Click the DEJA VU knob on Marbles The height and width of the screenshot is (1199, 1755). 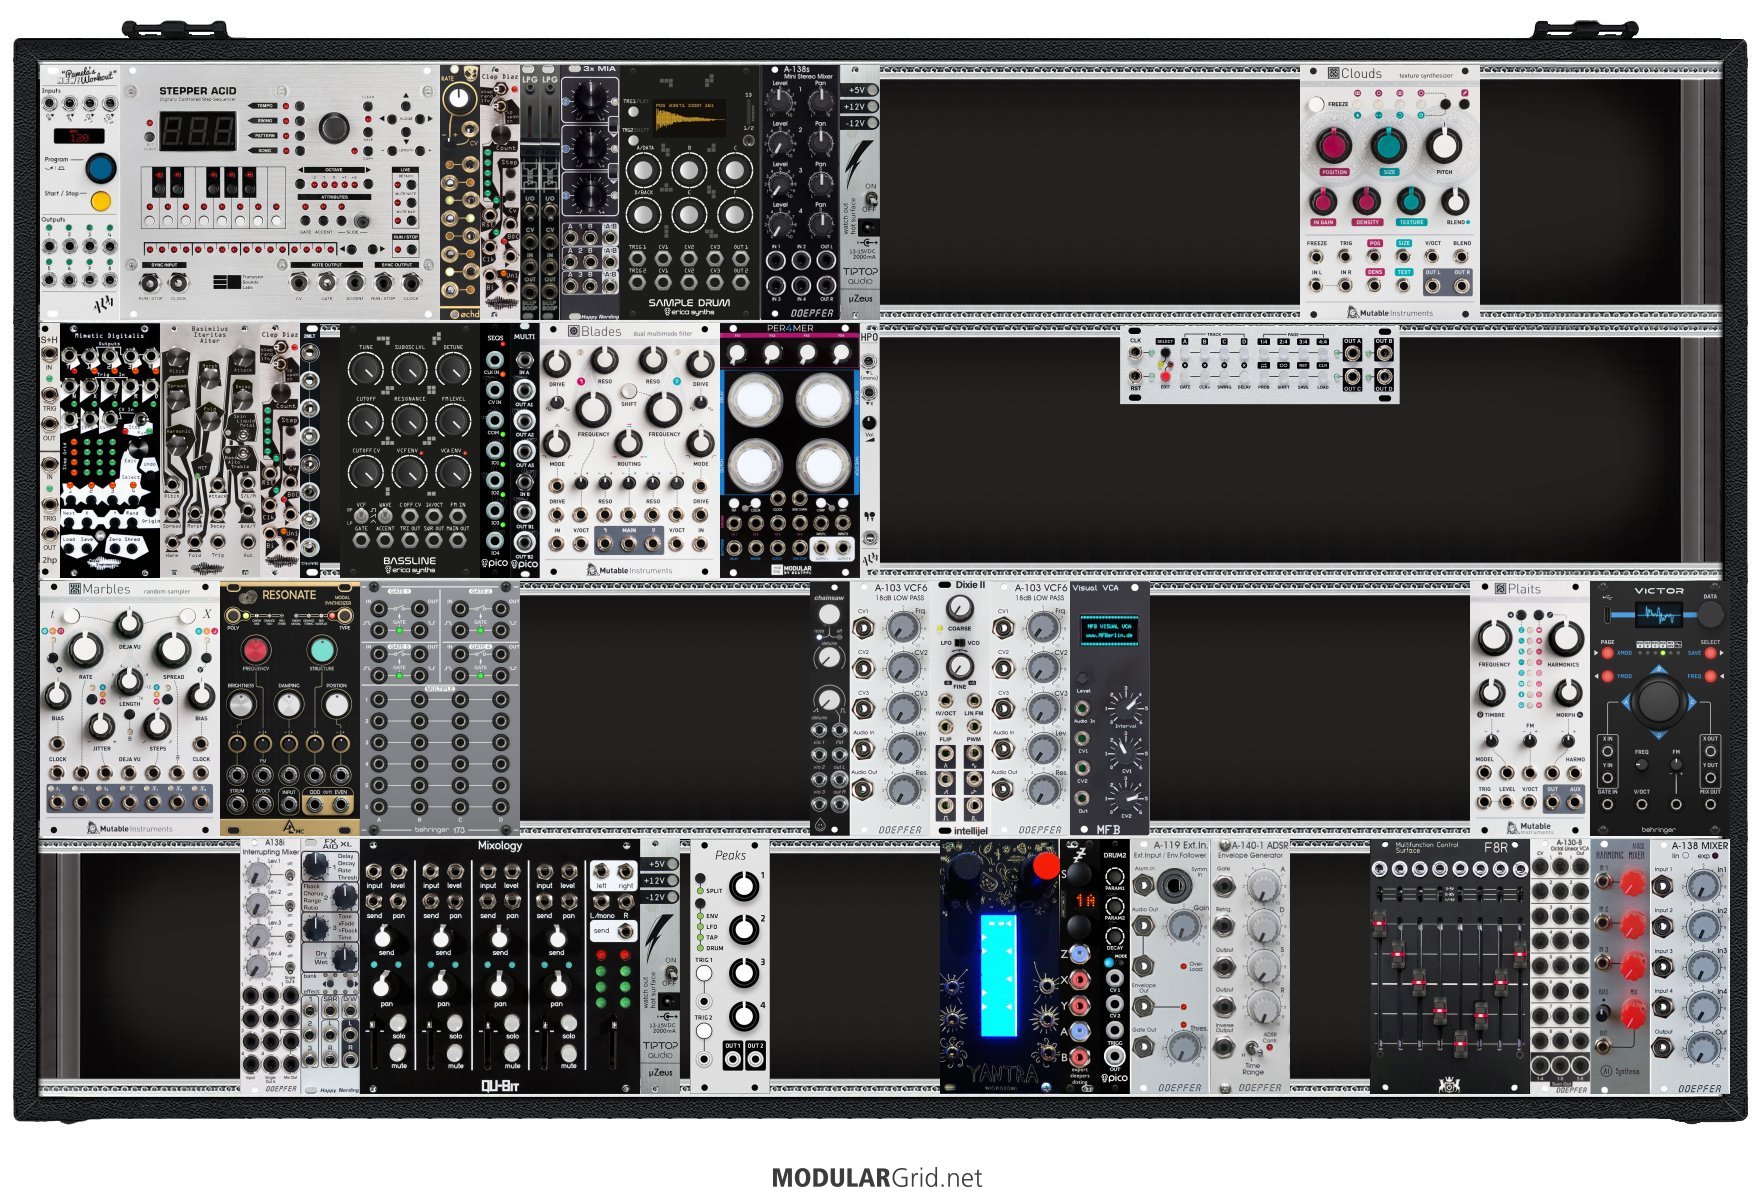129,625
